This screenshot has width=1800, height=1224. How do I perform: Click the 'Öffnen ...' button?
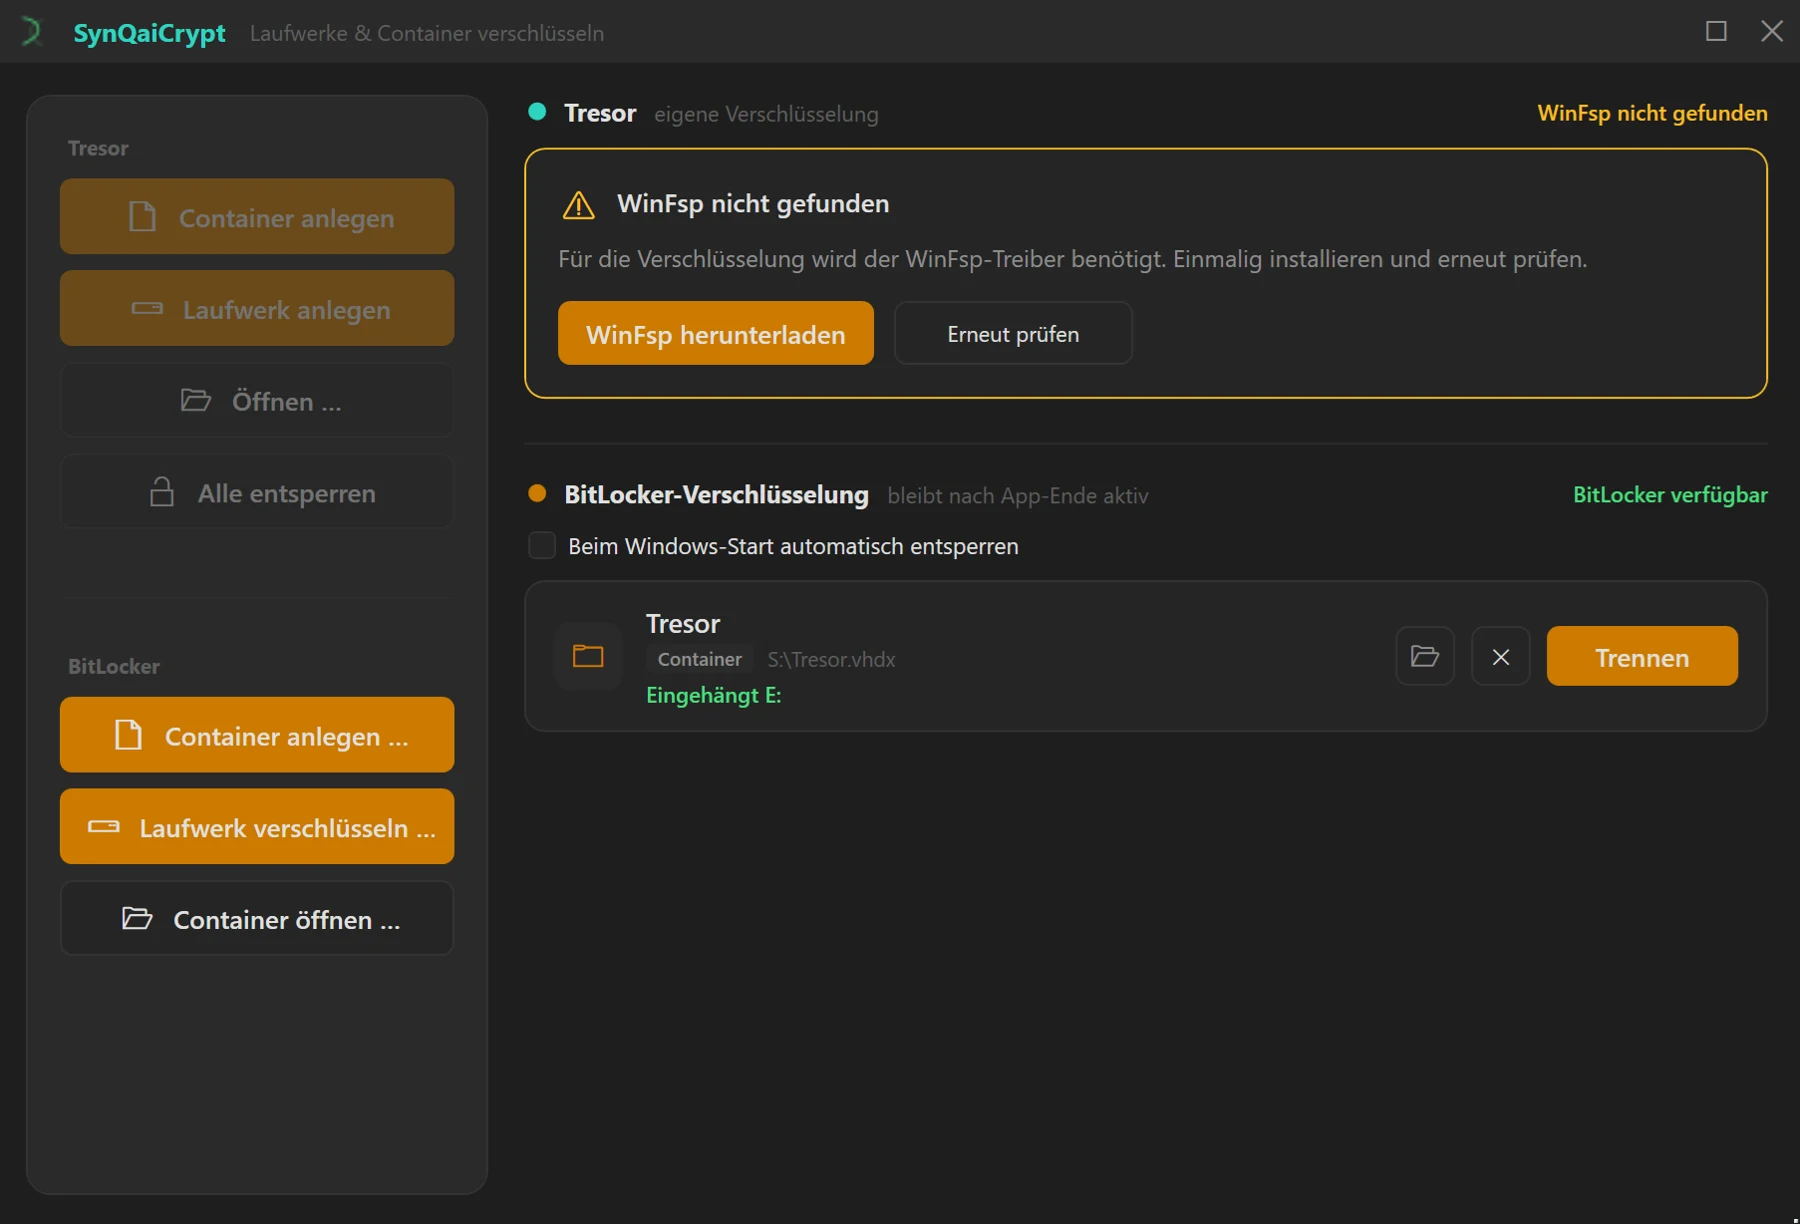pos(257,401)
